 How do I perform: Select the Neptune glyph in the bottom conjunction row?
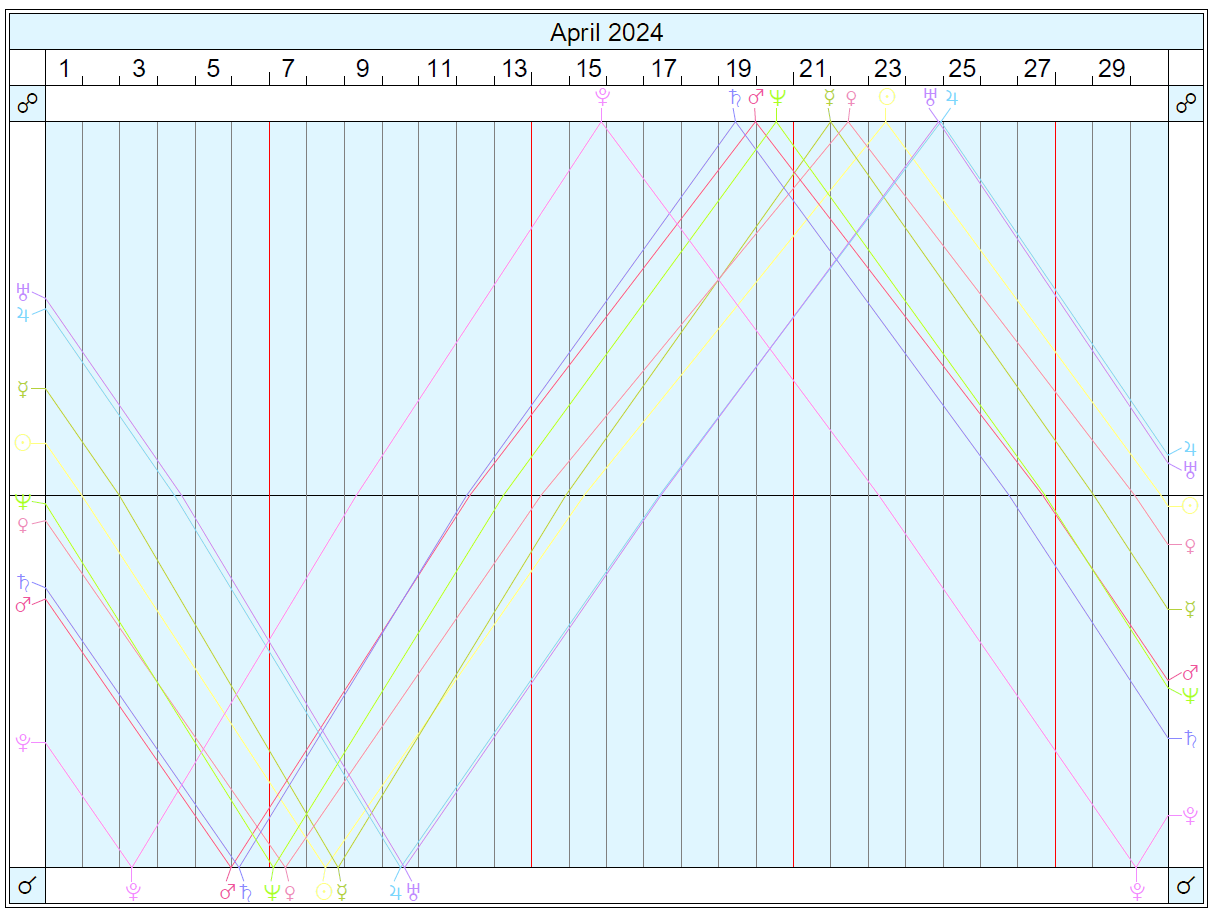(x=271, y=890)
